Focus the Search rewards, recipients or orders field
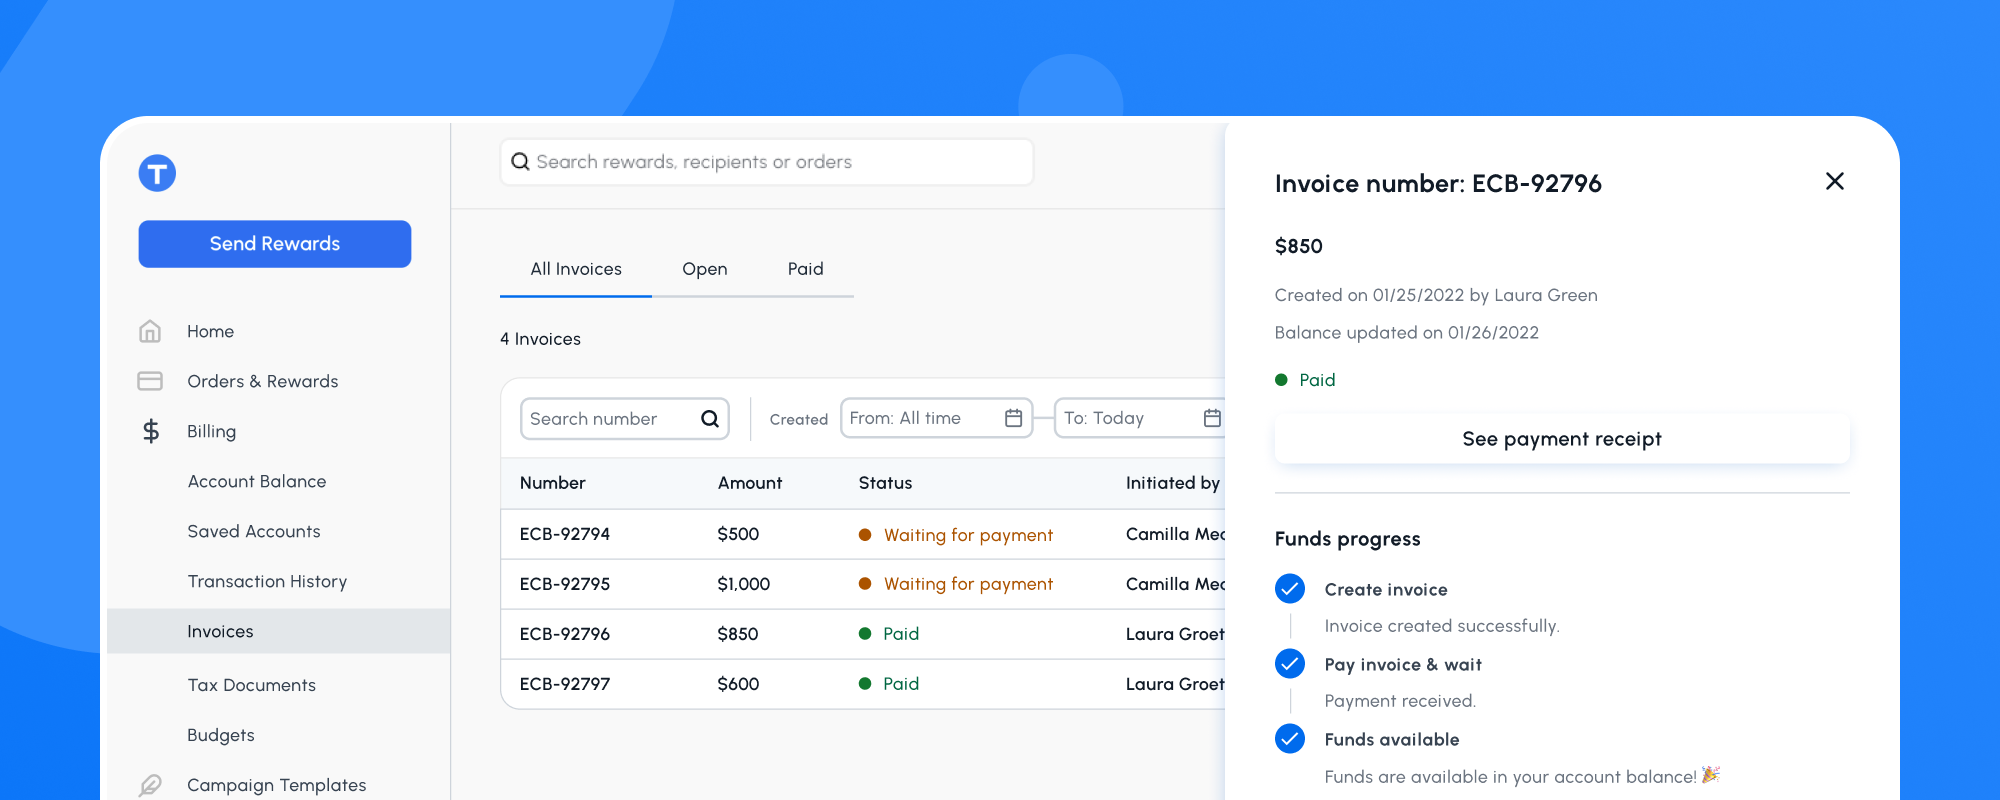The width and height of the screenshot is (2000, 800). coord(767,162)
